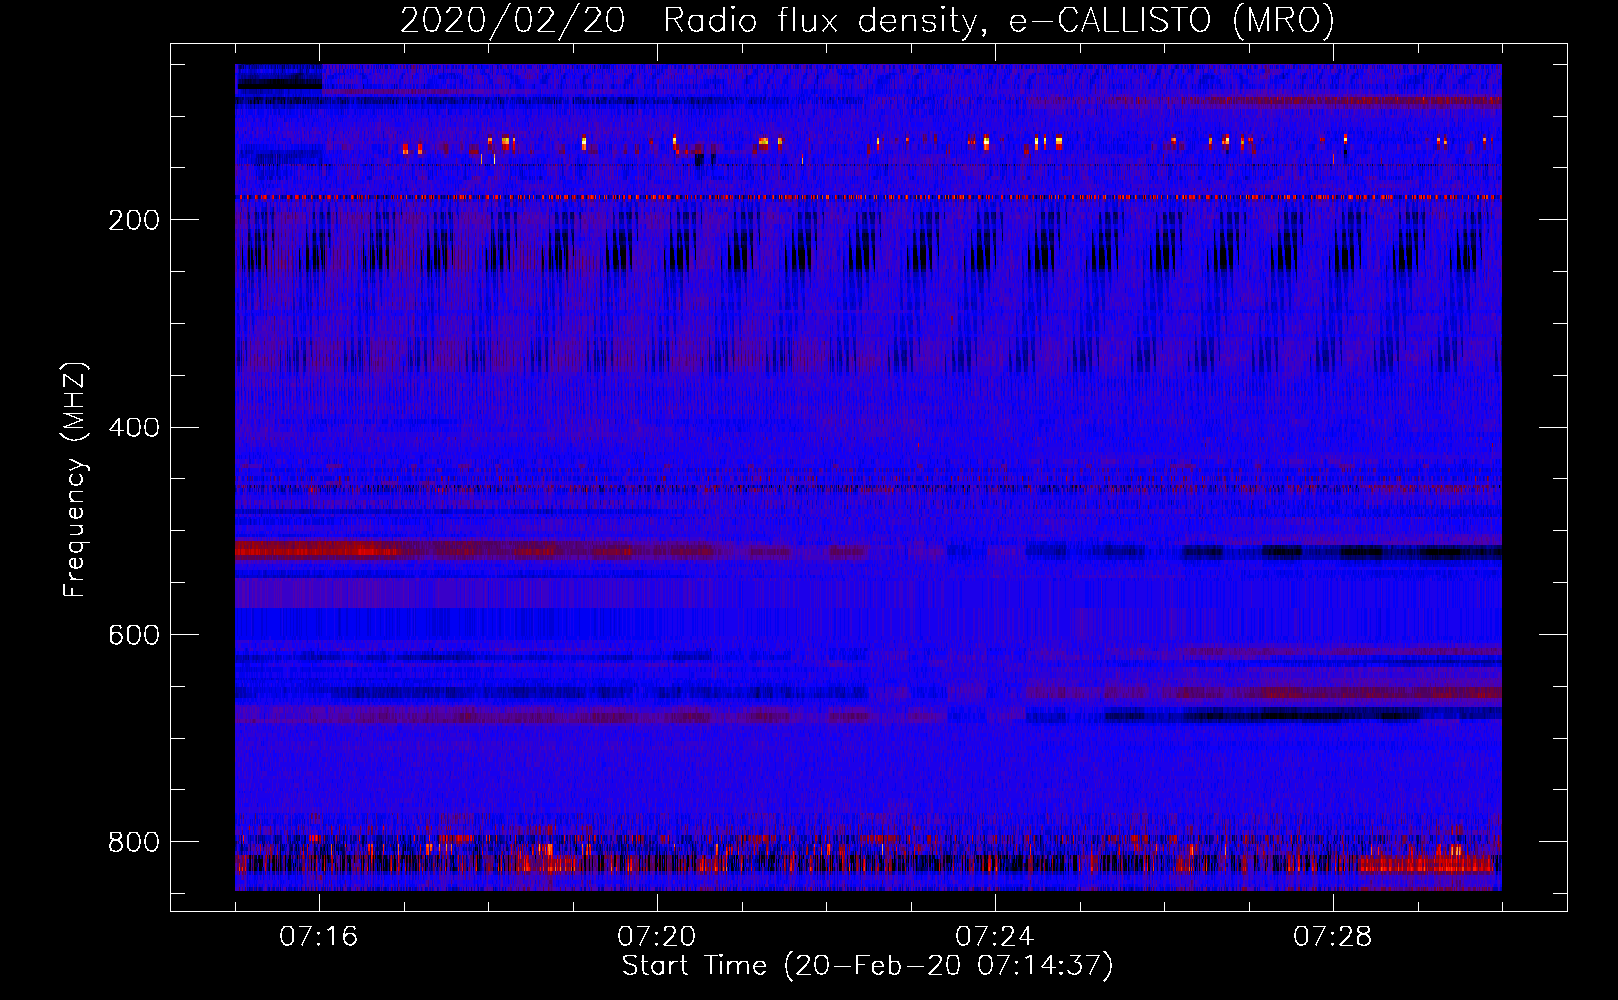Click the 200 frequency tick label

133,221
